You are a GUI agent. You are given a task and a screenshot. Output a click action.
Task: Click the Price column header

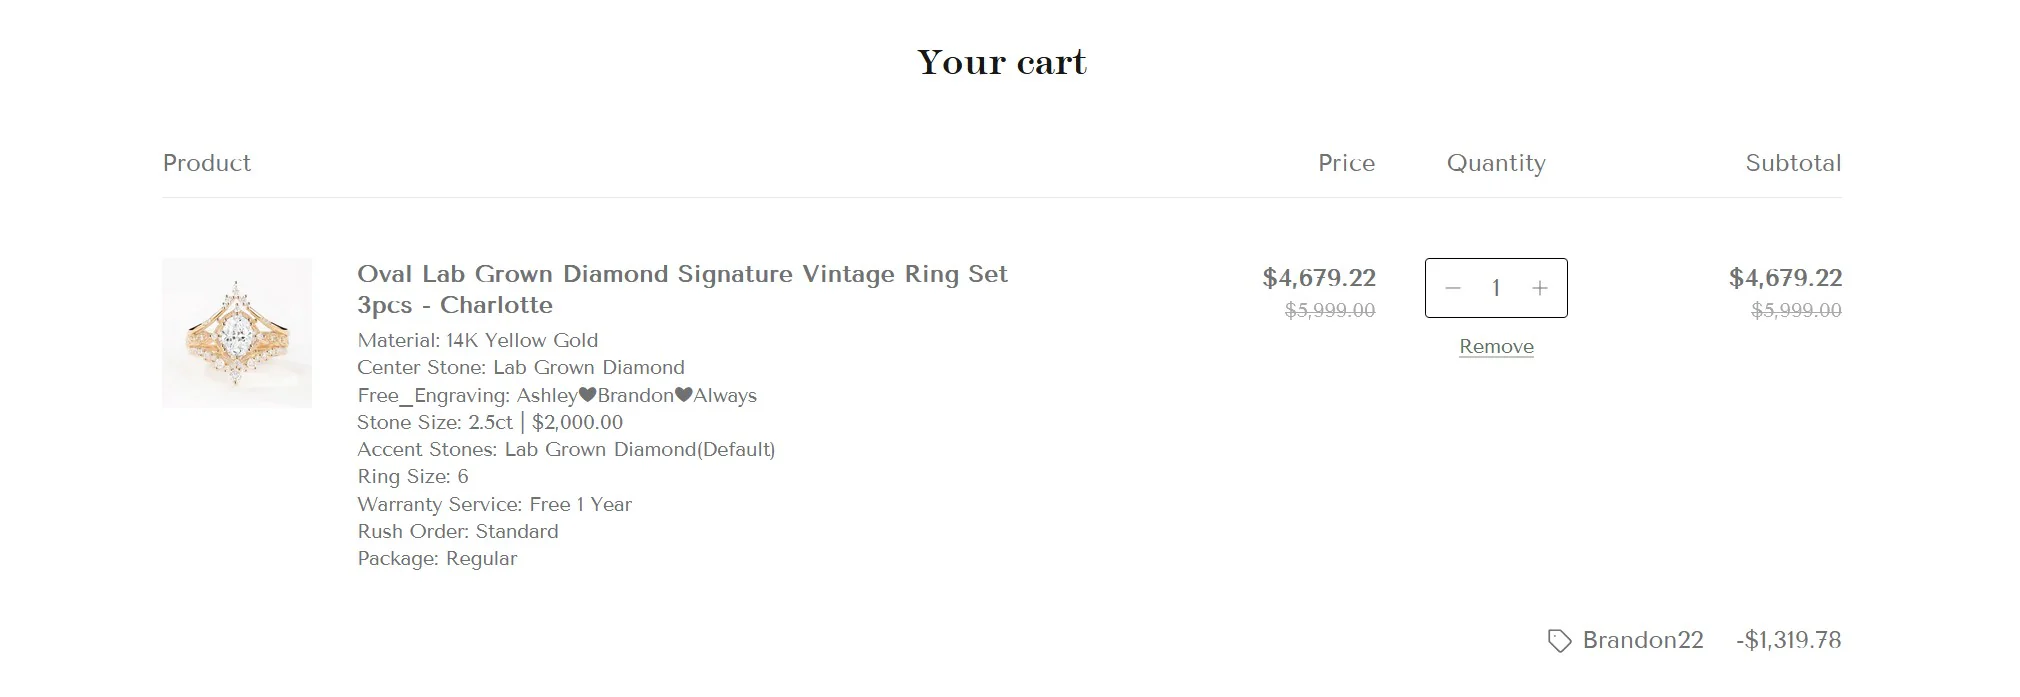point(1346,163)
